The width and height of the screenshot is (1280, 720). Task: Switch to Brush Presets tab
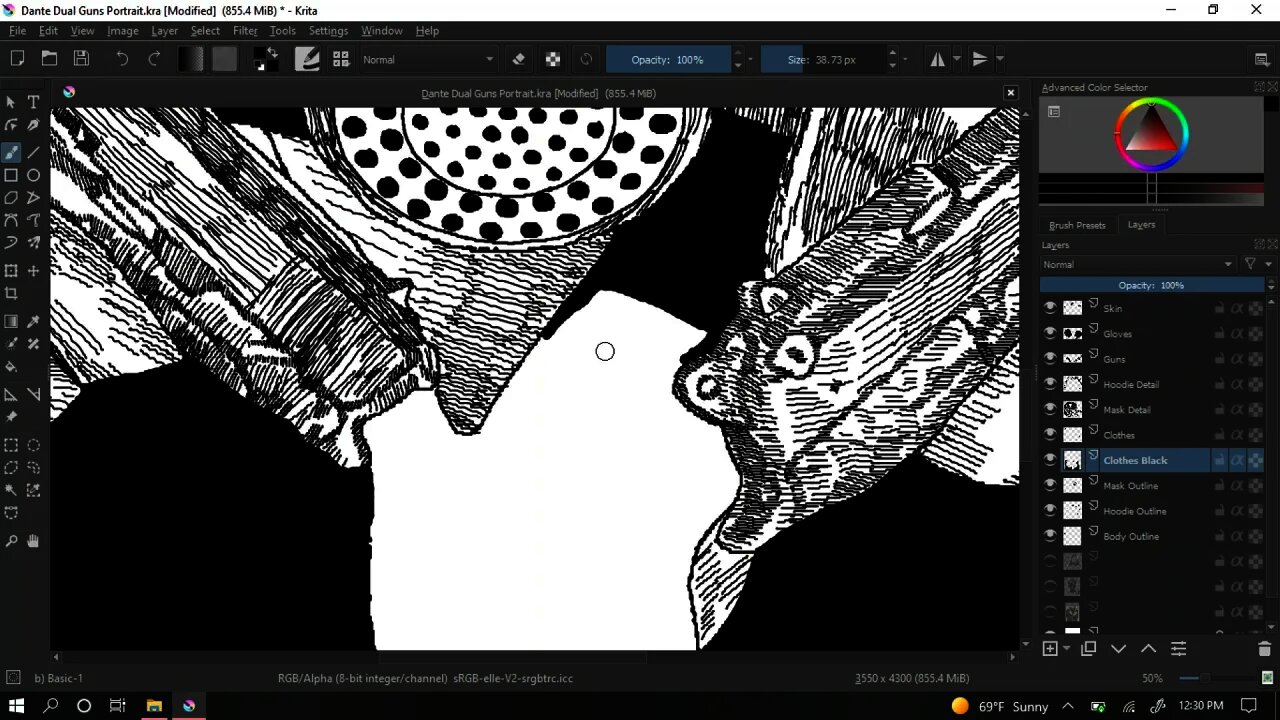click(1077, 225)
